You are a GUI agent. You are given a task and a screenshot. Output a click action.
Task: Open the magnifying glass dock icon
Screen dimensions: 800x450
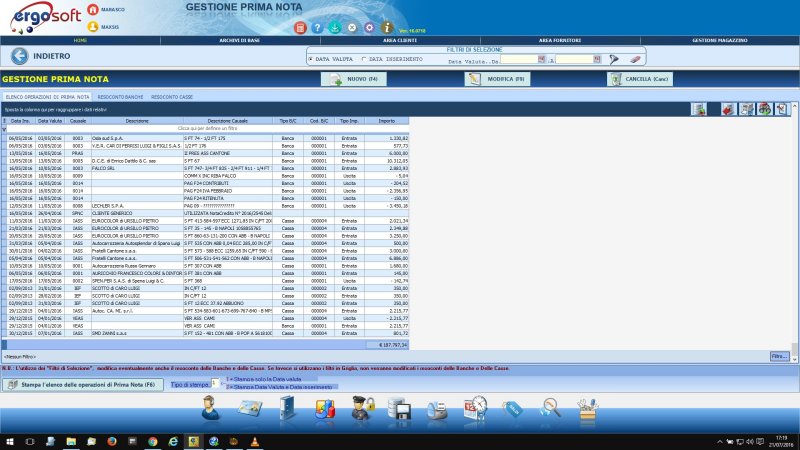550,408
